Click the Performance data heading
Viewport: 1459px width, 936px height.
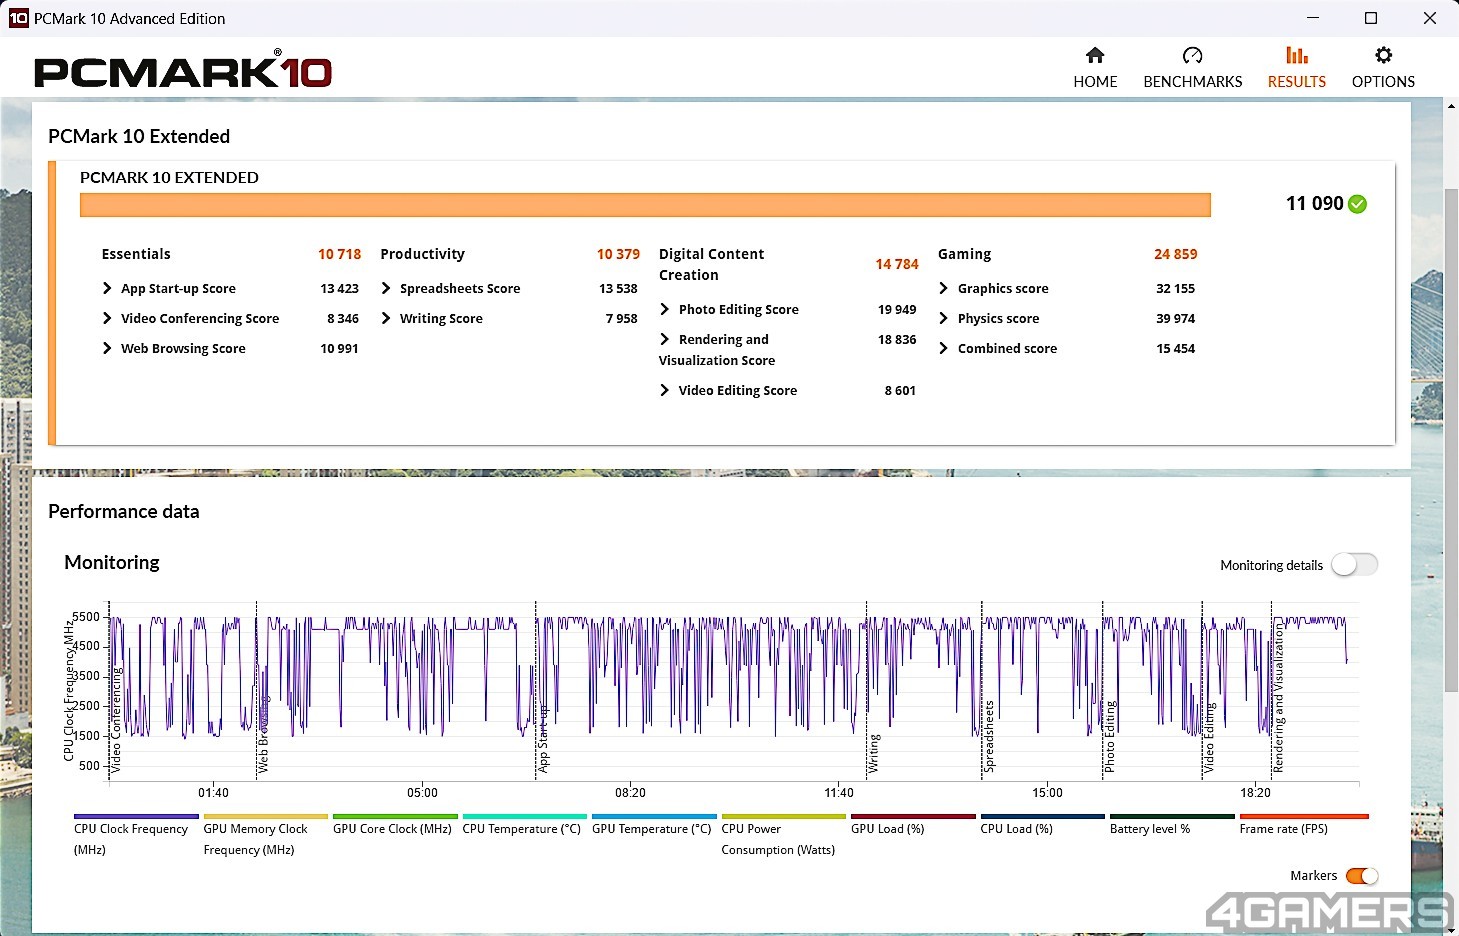click(x=124, y=511)
